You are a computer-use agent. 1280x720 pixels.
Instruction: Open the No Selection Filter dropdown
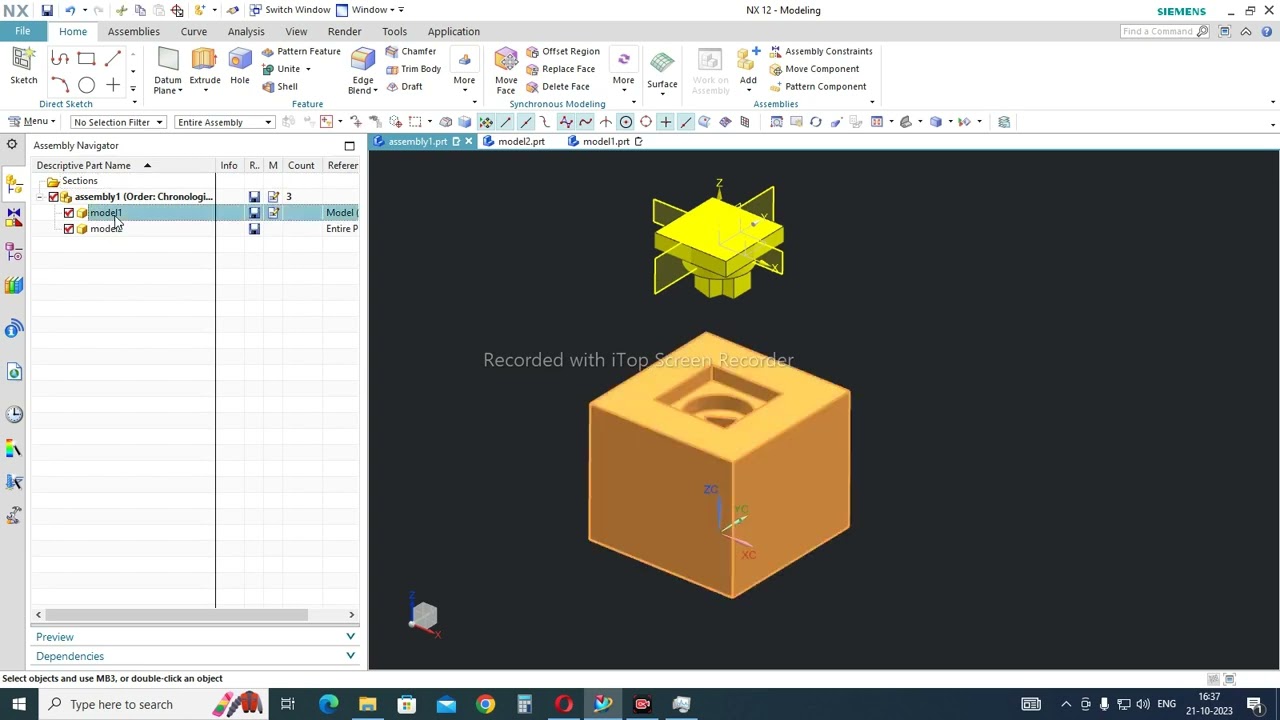click(118, 122)
